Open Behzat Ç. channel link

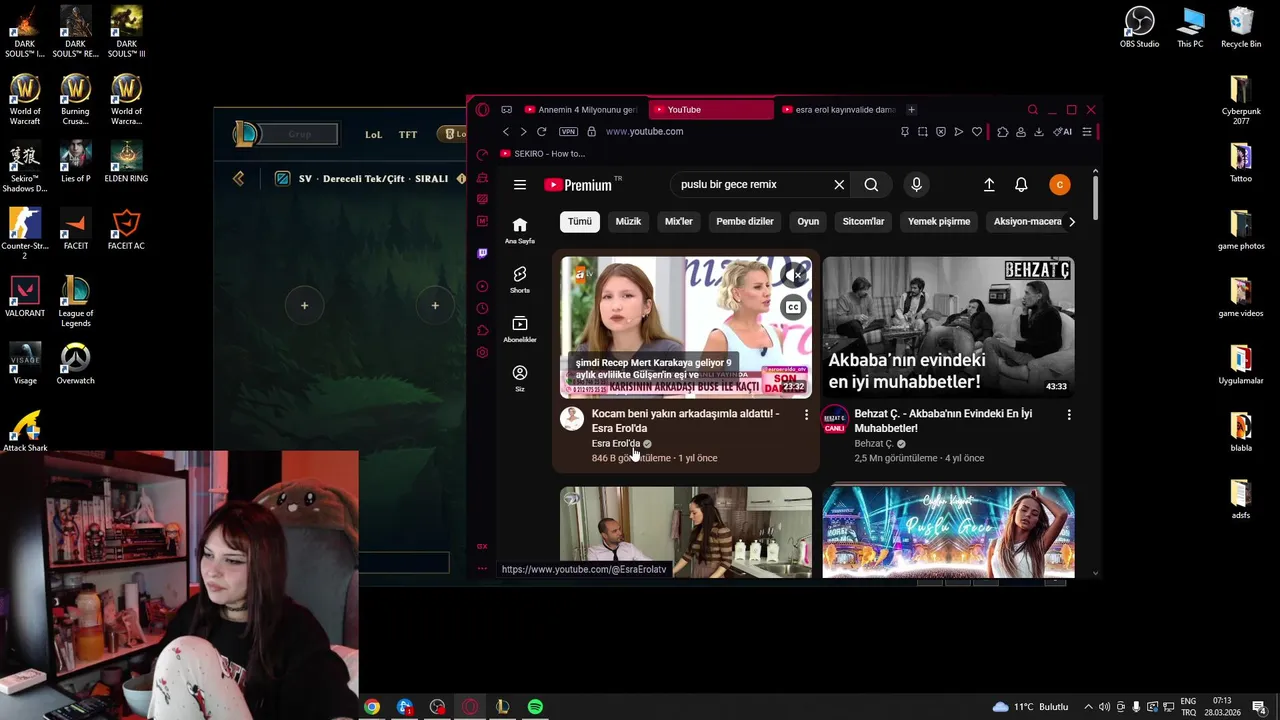(874, 444)
